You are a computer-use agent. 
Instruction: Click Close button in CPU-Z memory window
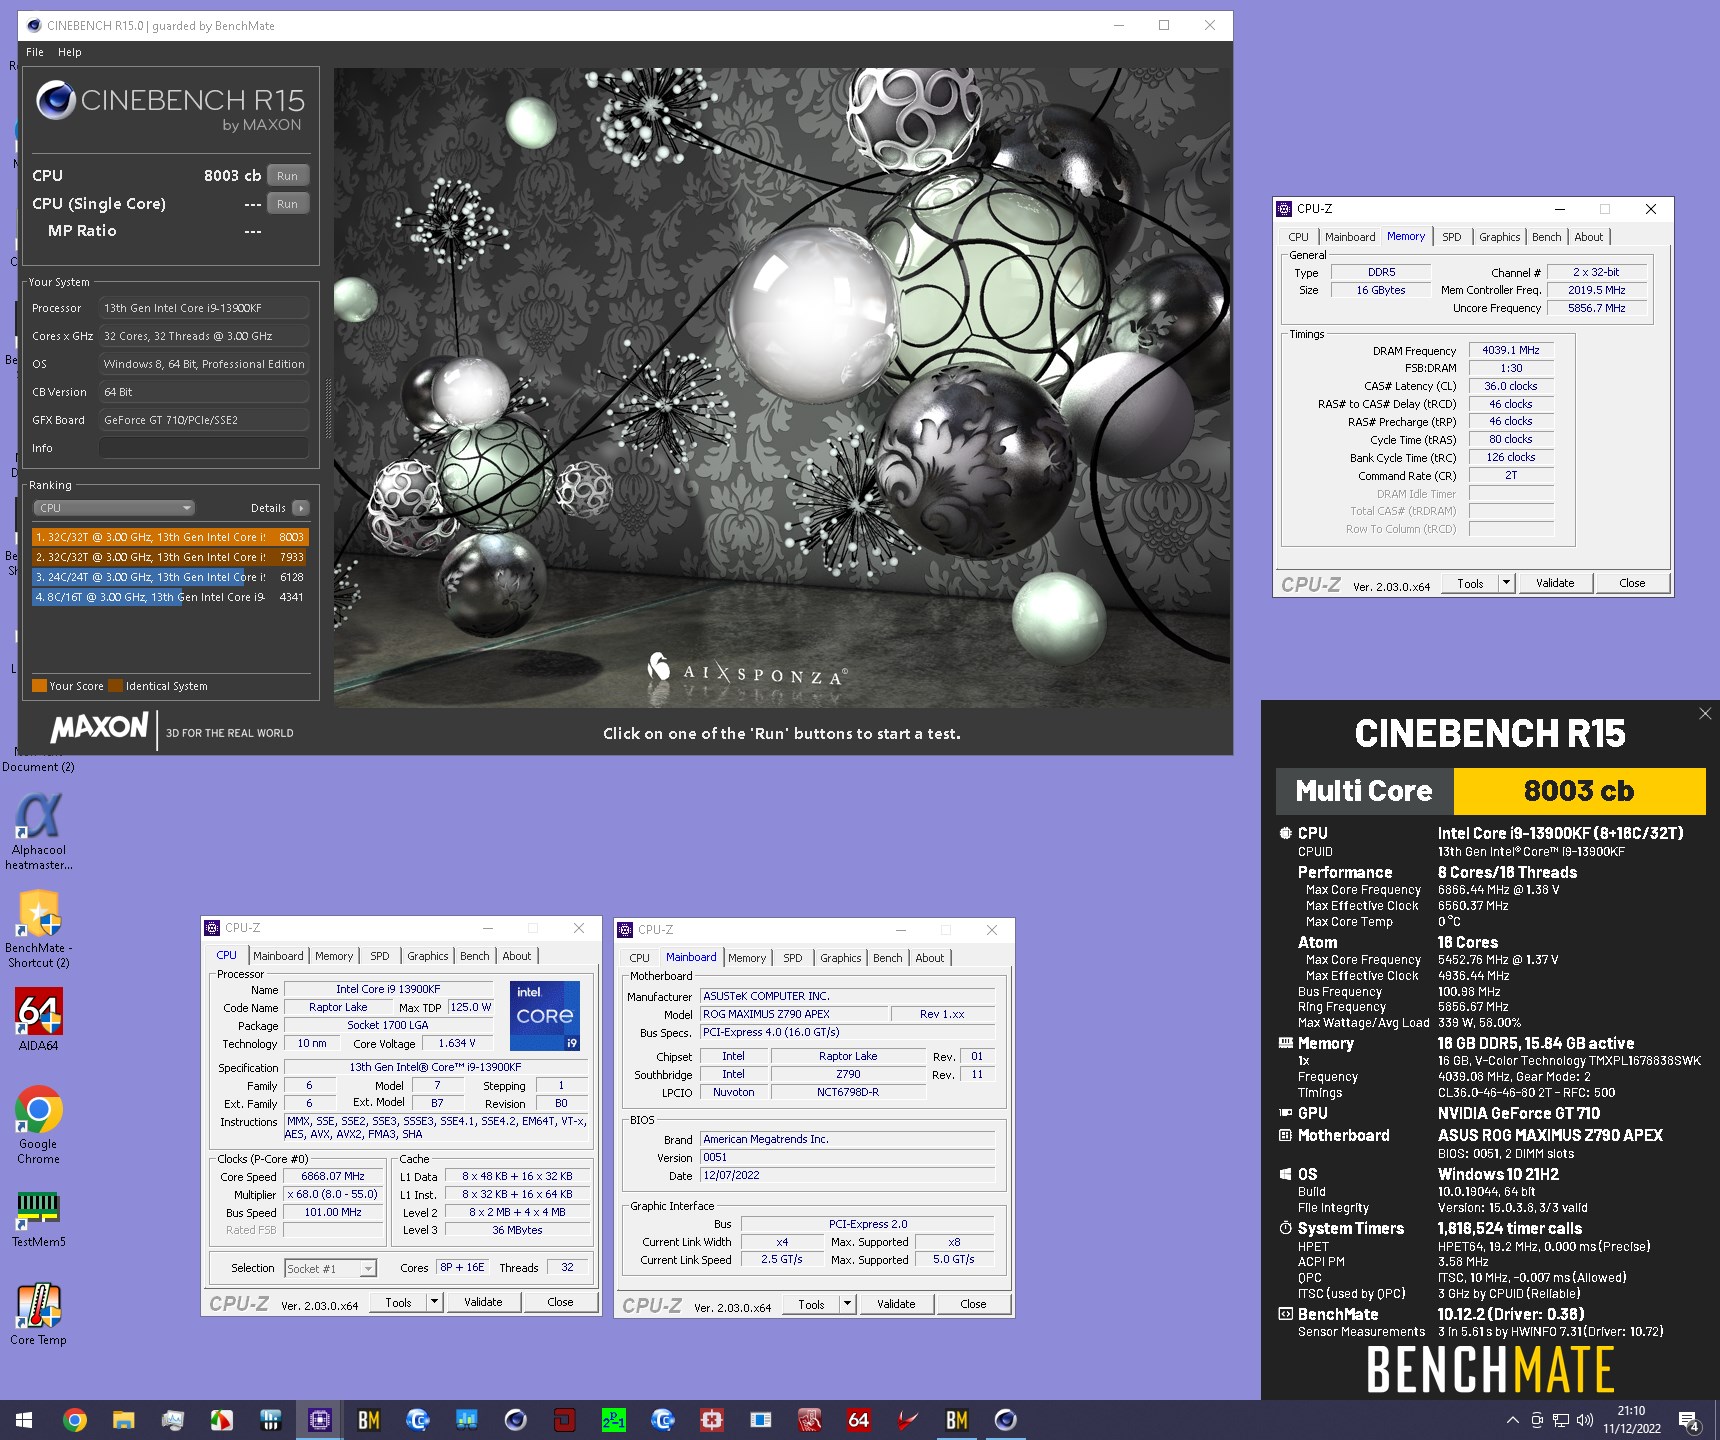(1632, 584)
